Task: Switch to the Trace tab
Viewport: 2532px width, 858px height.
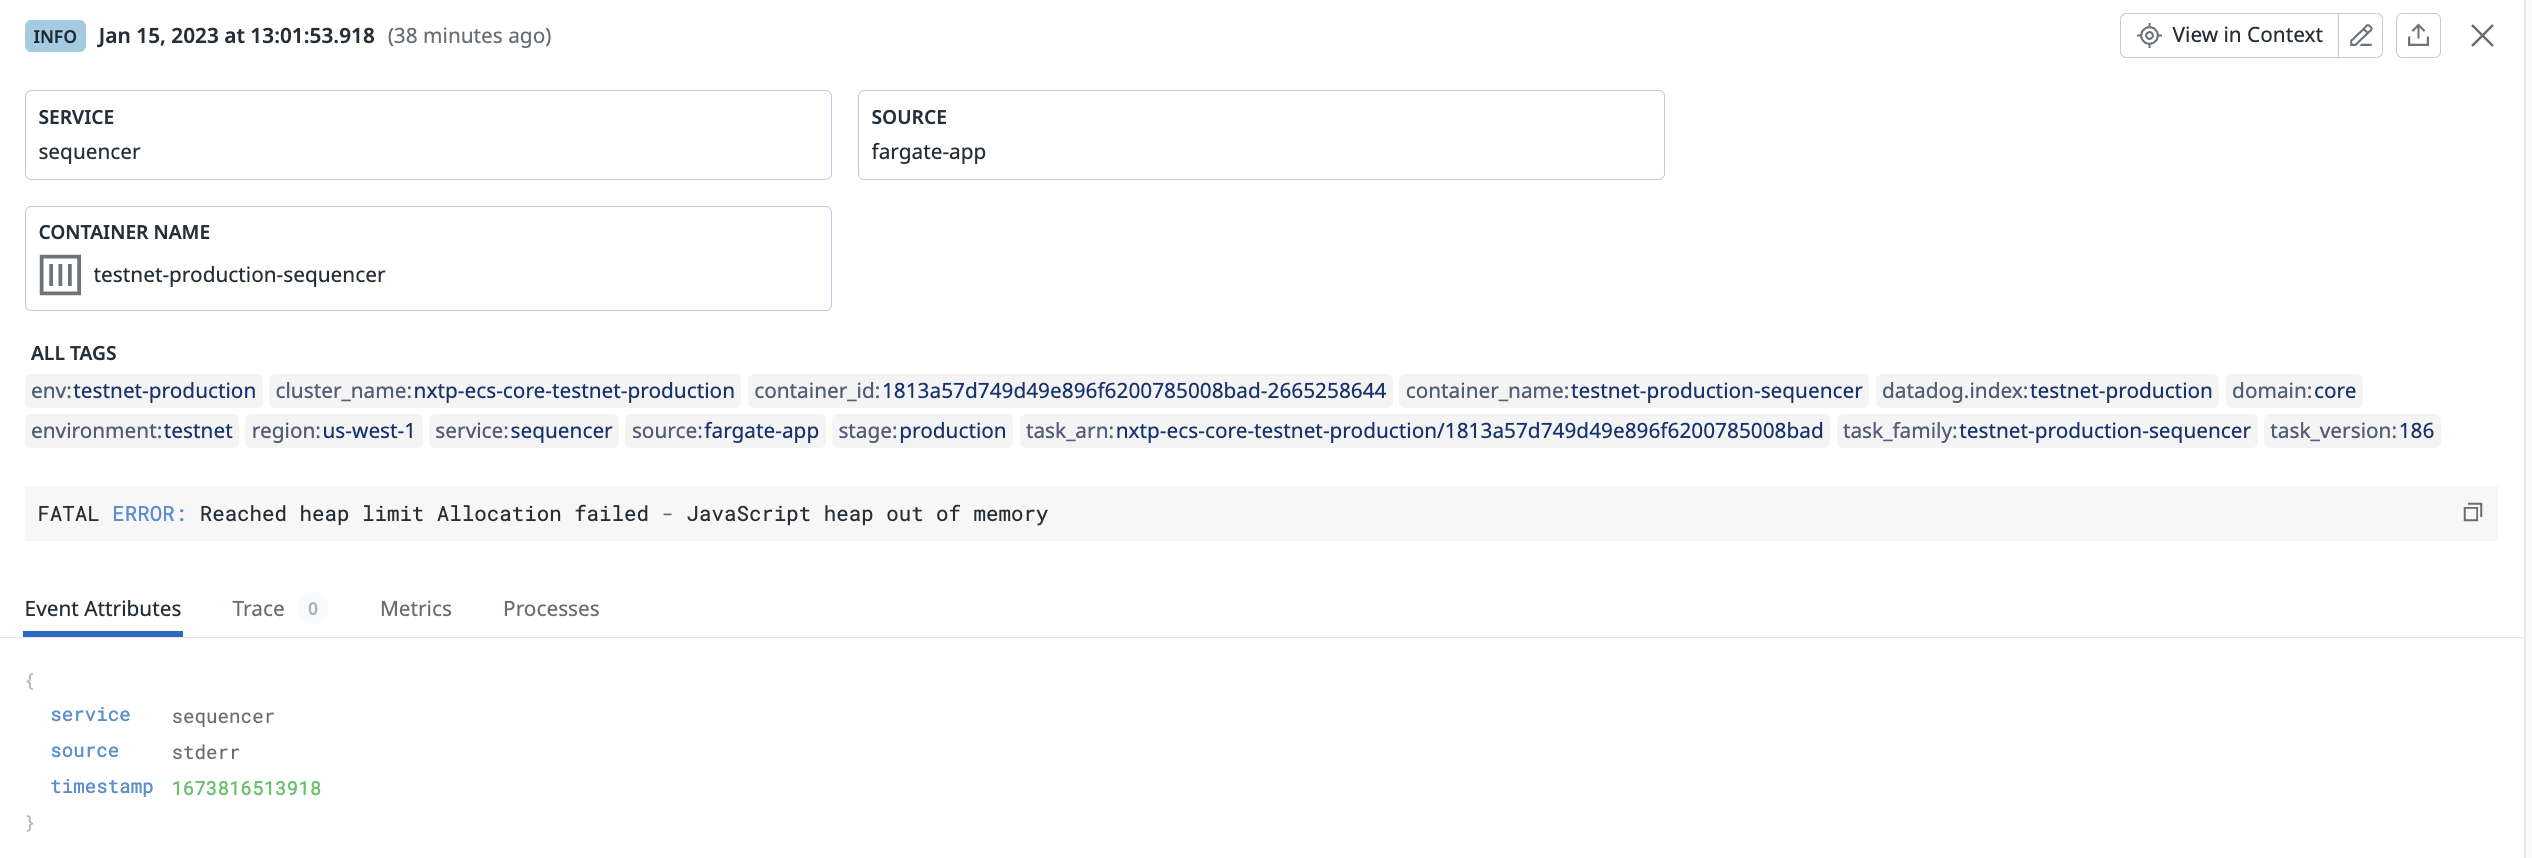Action: pyautogui.click(x=257, y=608)
